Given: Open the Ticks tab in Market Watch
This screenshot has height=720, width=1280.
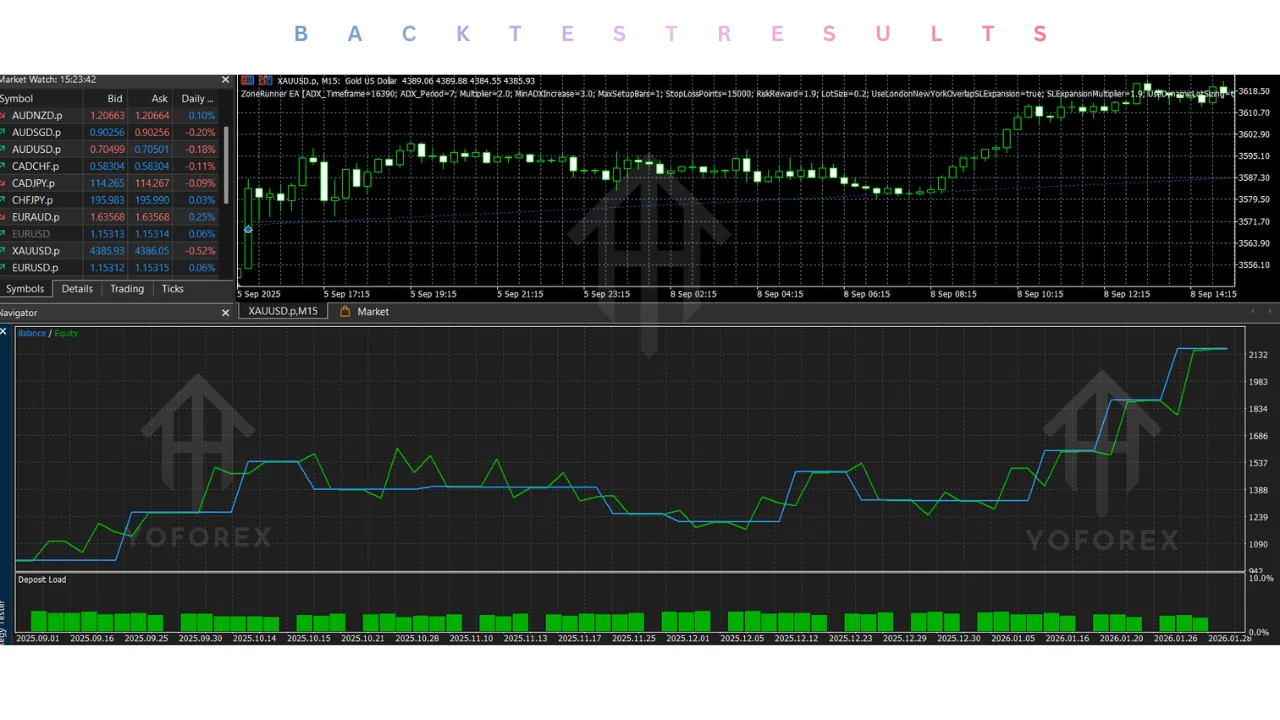Looking at the screenshot, I should (173, 289).
